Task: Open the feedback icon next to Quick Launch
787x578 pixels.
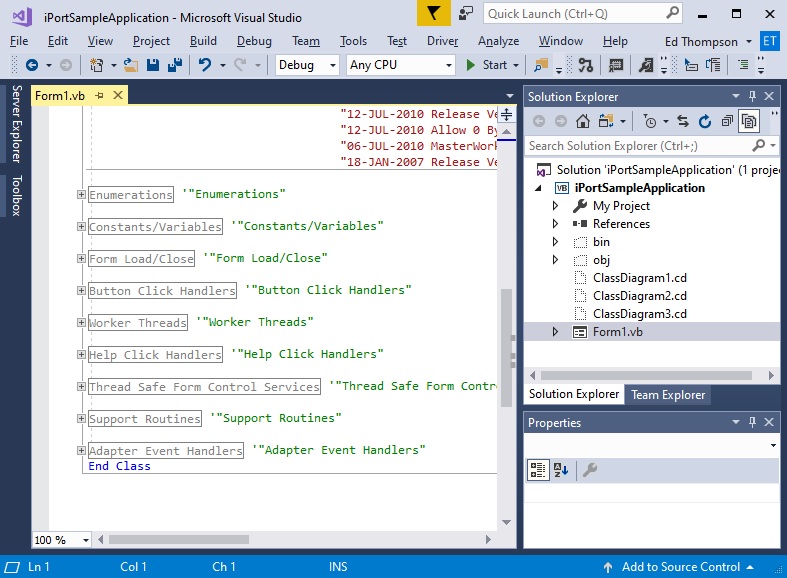Action: [x=466, y=13]
